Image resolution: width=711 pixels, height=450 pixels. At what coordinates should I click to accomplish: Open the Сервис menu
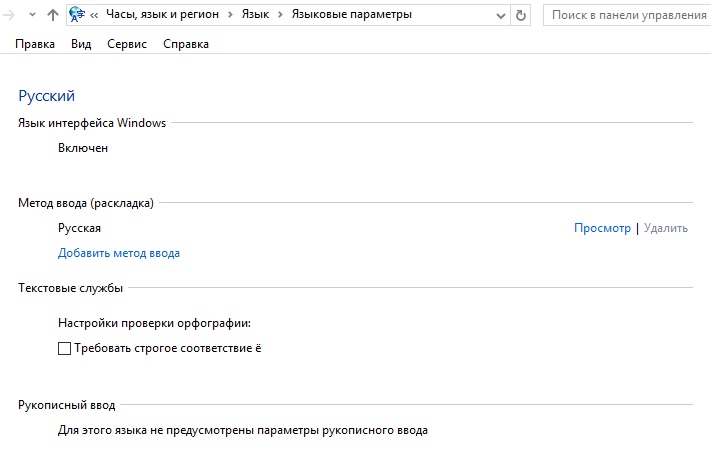tap(127, 45)
